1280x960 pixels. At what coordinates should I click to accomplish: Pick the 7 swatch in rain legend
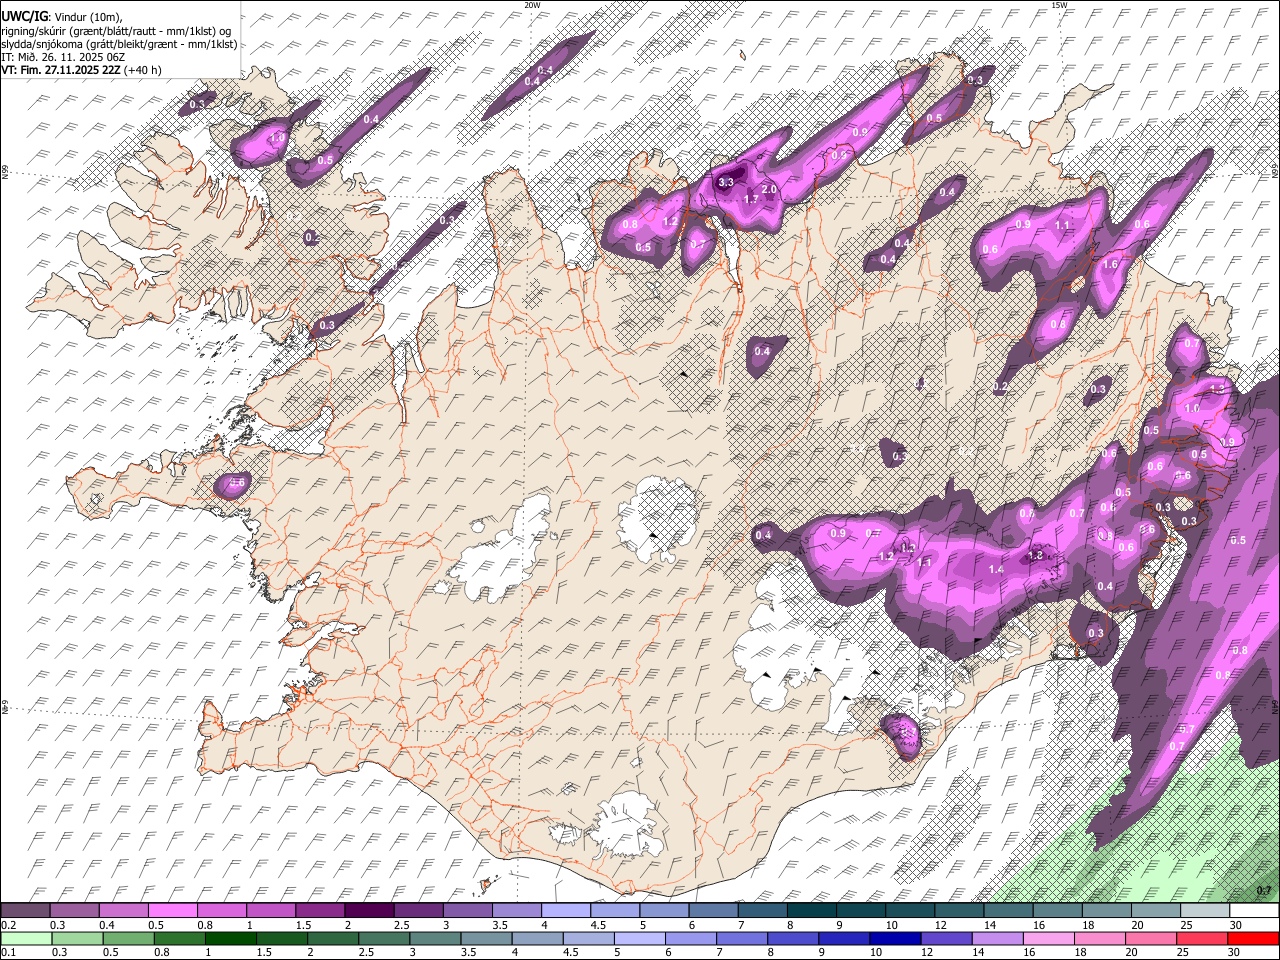point(740,938)
